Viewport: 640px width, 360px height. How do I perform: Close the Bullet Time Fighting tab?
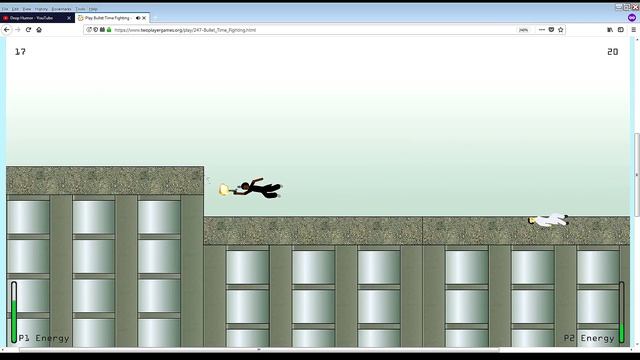point(144,18)
